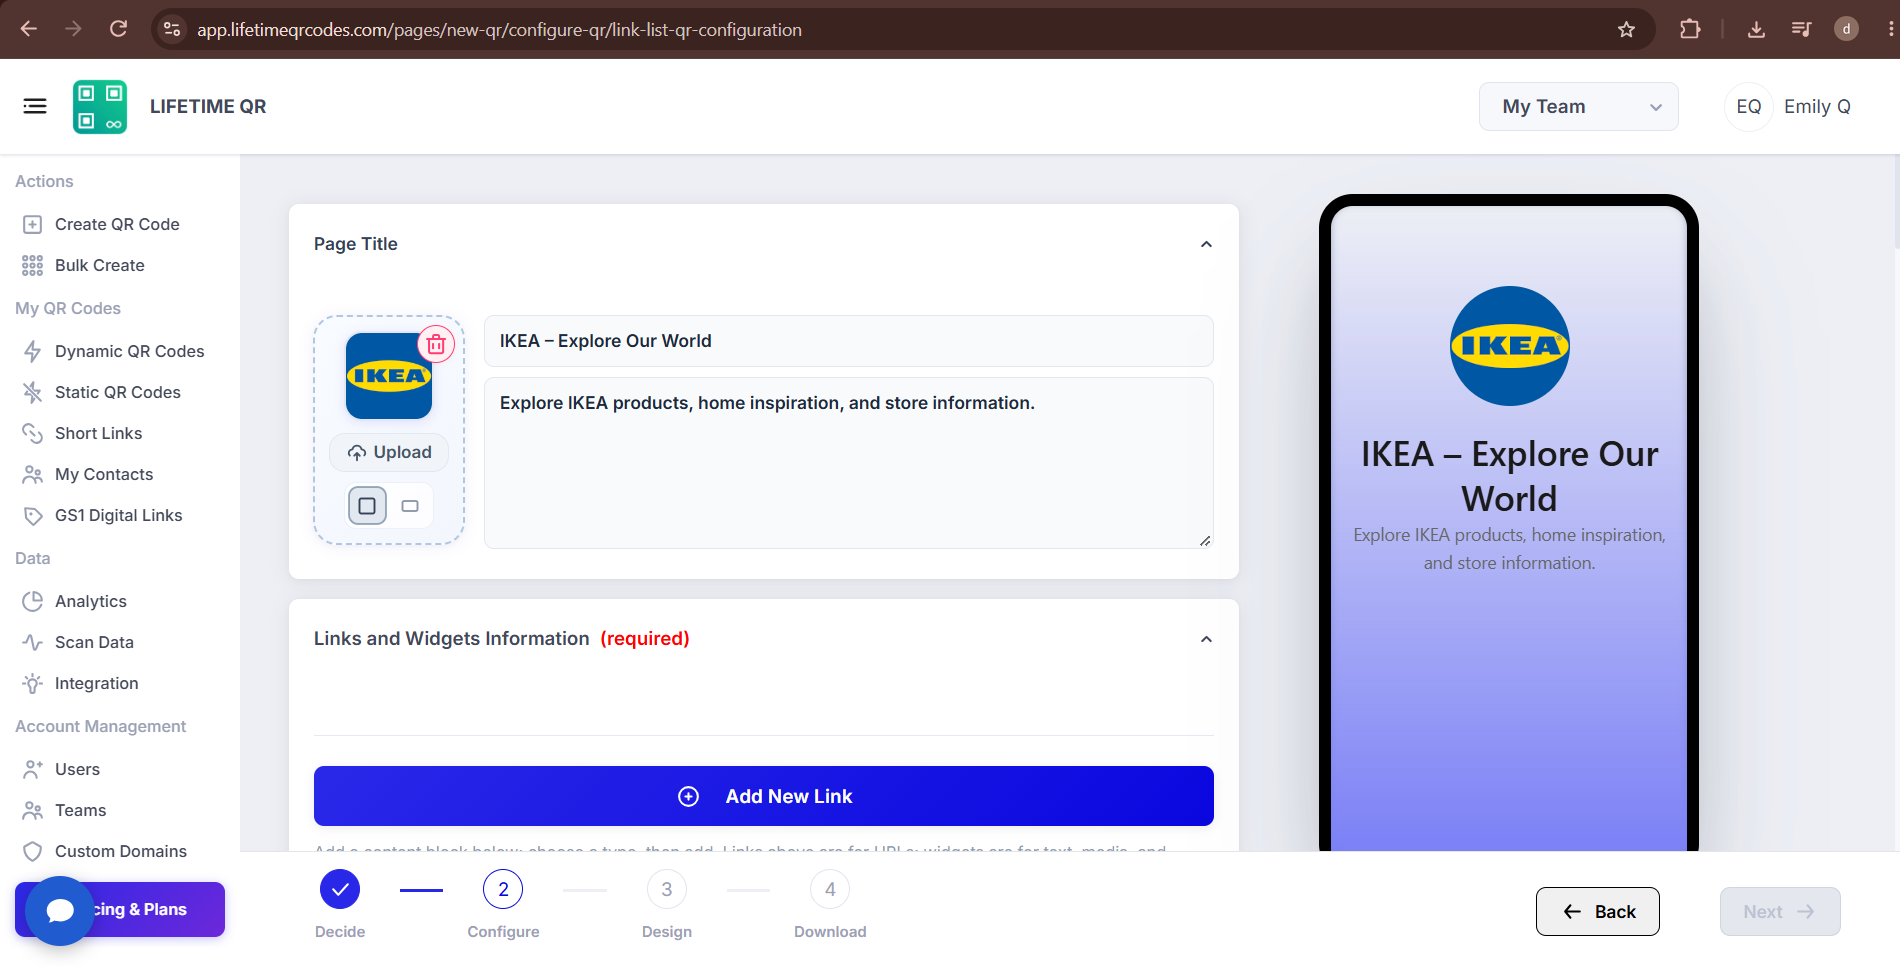
Task: Open the chat support bubble
Action: [x=60, y=911]
